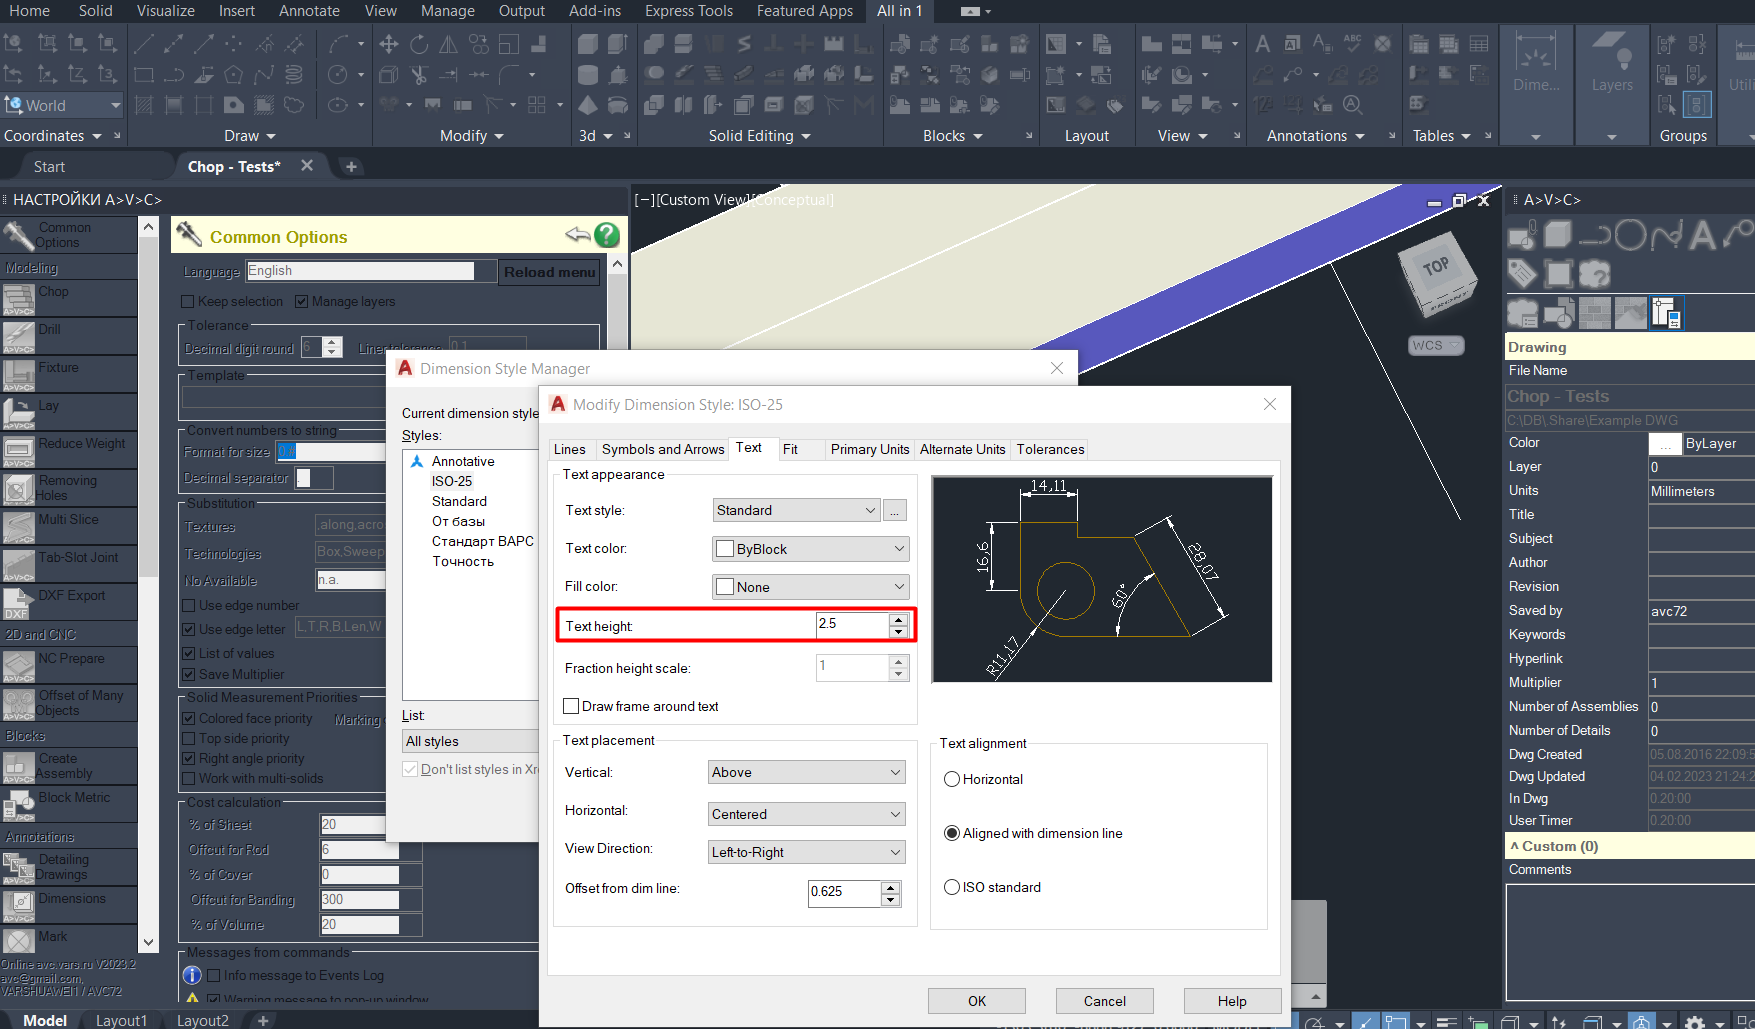Viewport: 1755px width, 1029px height.
Task: Open the Text color ByBlock swatch
Action: coord(724,548)
